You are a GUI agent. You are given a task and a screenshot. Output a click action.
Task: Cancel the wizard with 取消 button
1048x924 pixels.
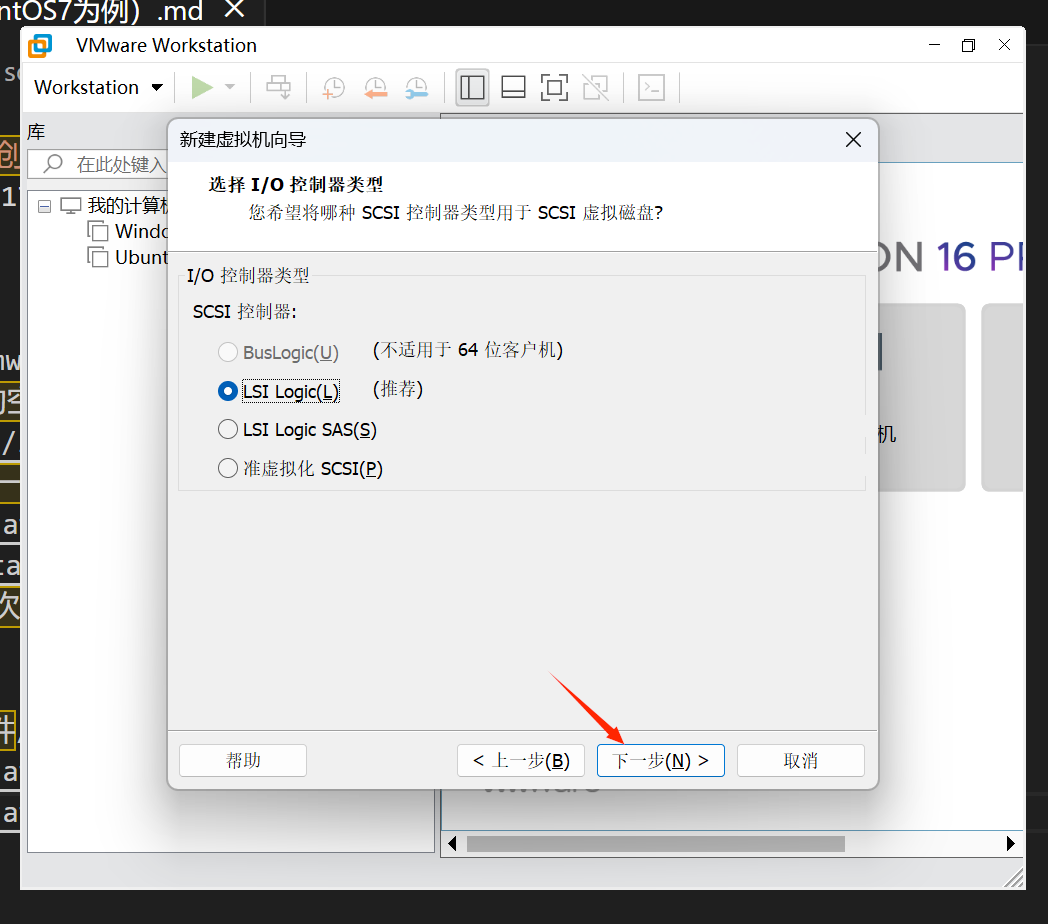[801, 760]
